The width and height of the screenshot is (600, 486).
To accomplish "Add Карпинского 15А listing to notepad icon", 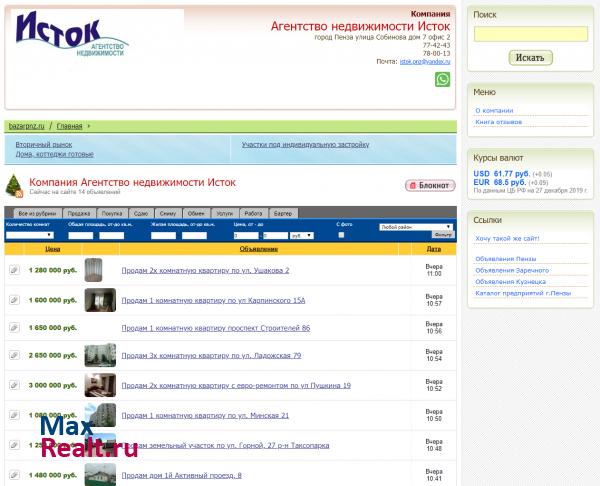I will 14,300.
